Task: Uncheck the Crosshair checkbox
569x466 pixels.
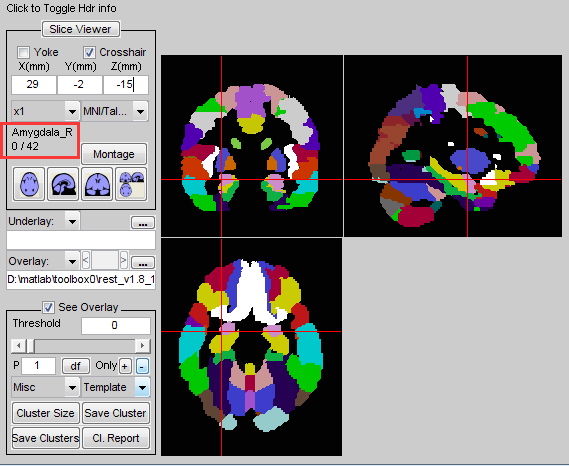Action: point(89,53)
